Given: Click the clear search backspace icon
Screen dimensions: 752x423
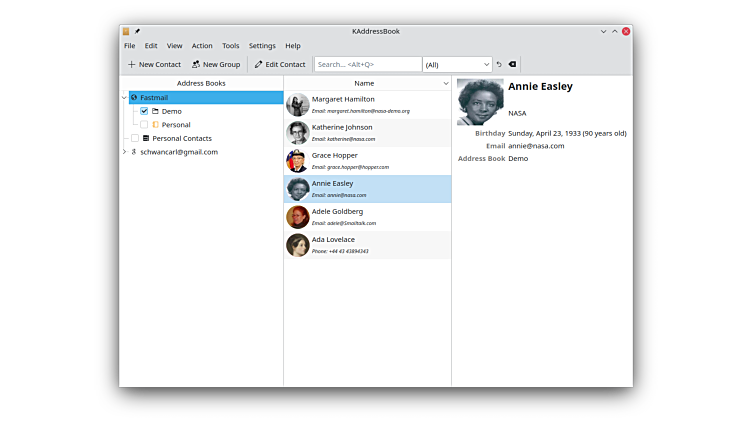Looking at the screenshot, I should [x=512, y=64].
